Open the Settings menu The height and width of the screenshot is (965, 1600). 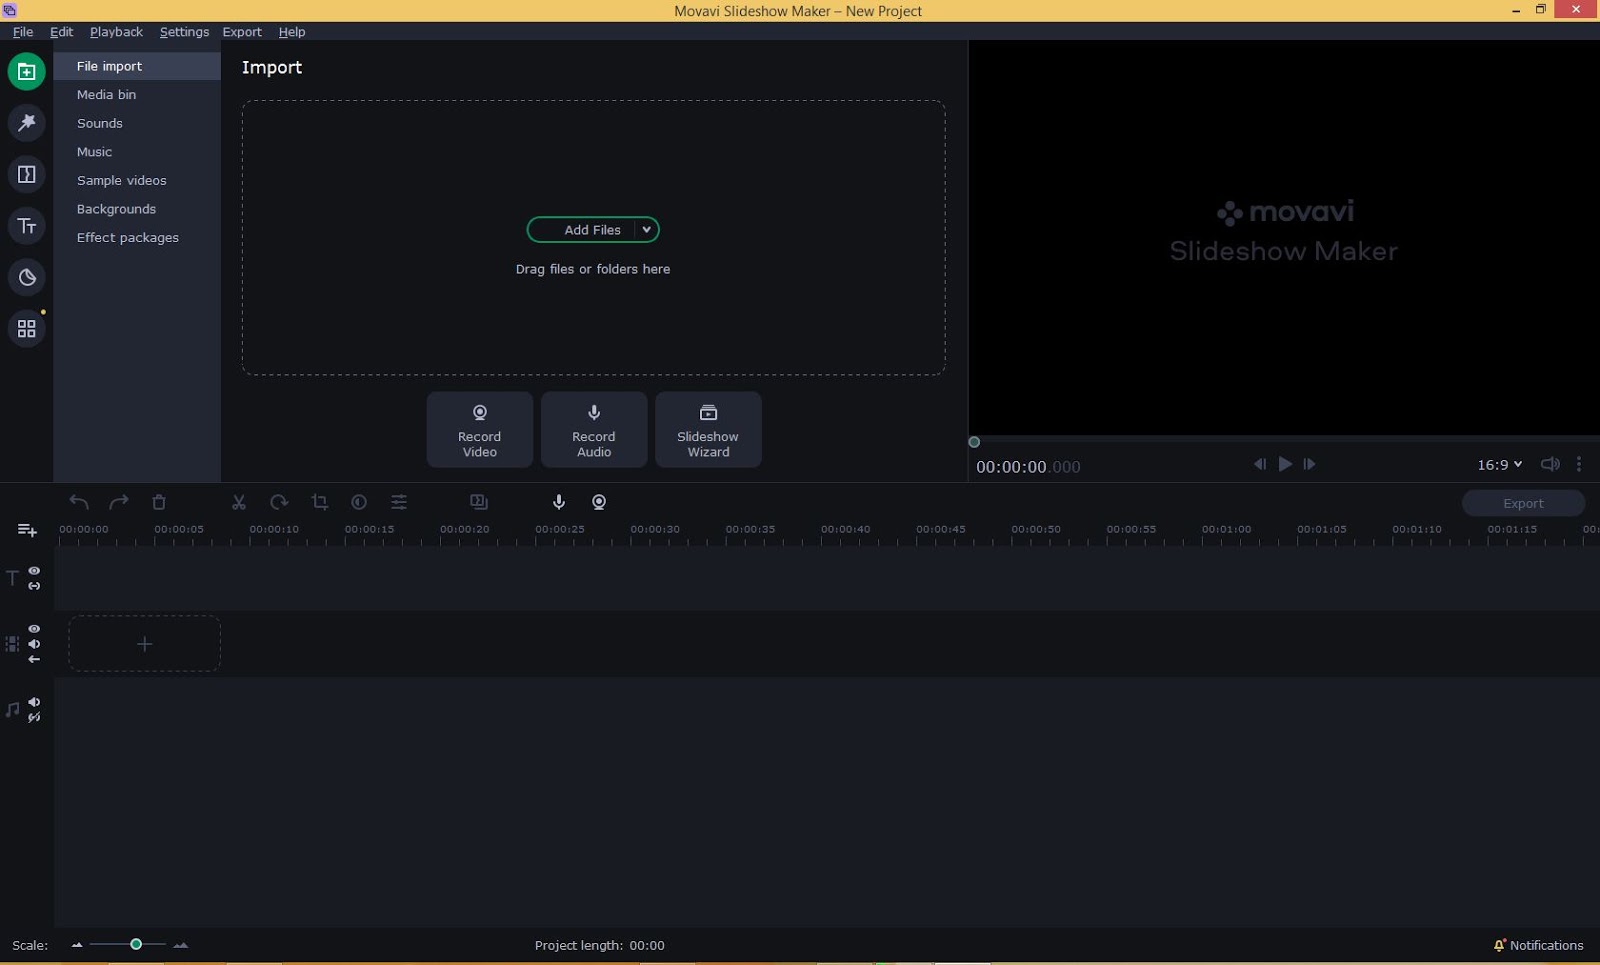(x=184, y=32)
